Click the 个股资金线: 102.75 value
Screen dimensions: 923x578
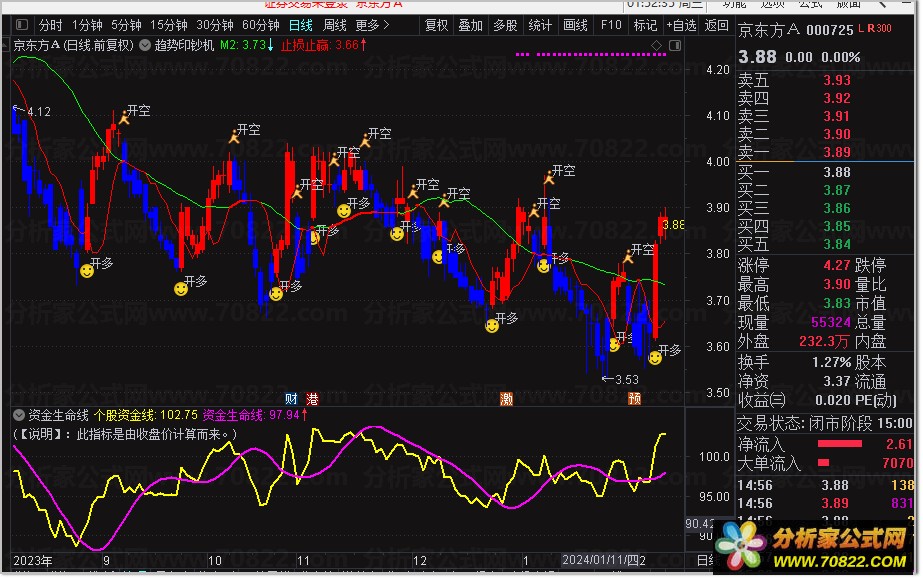coord(145,416)
